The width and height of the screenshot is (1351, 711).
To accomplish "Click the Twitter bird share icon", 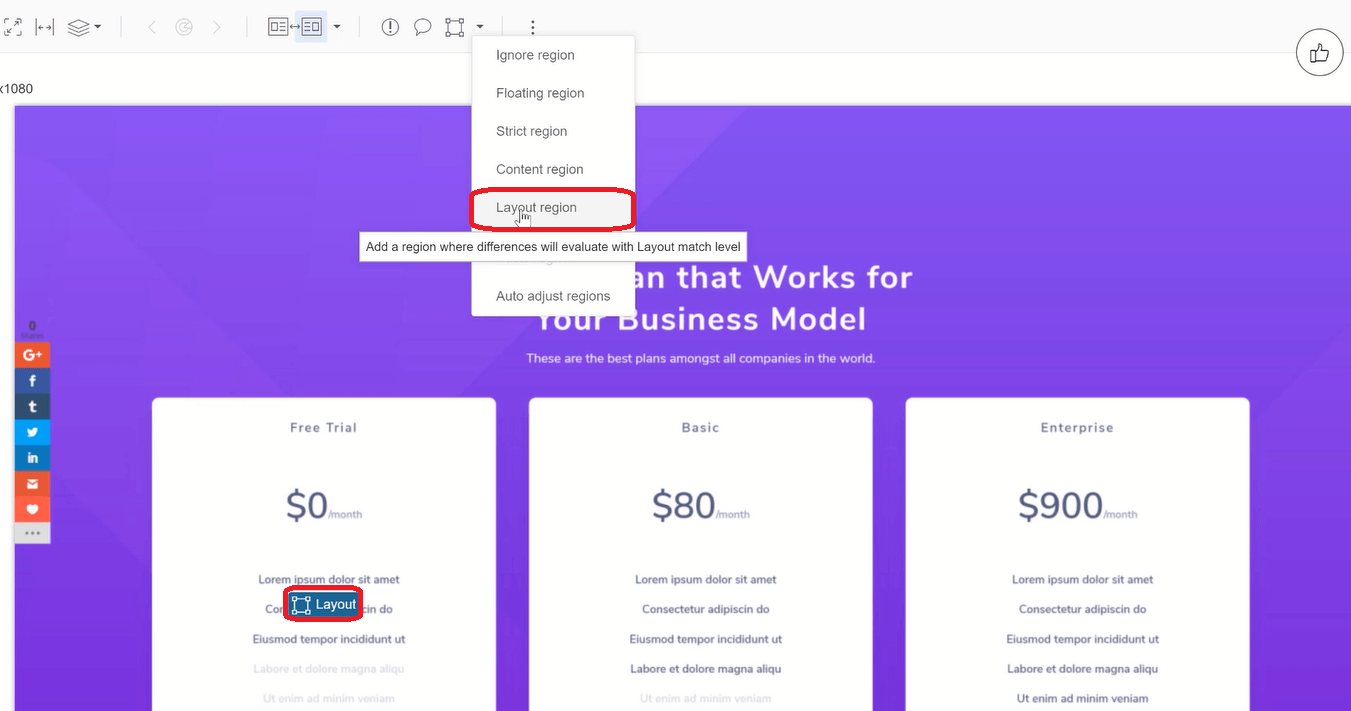I will coord(32,432).
